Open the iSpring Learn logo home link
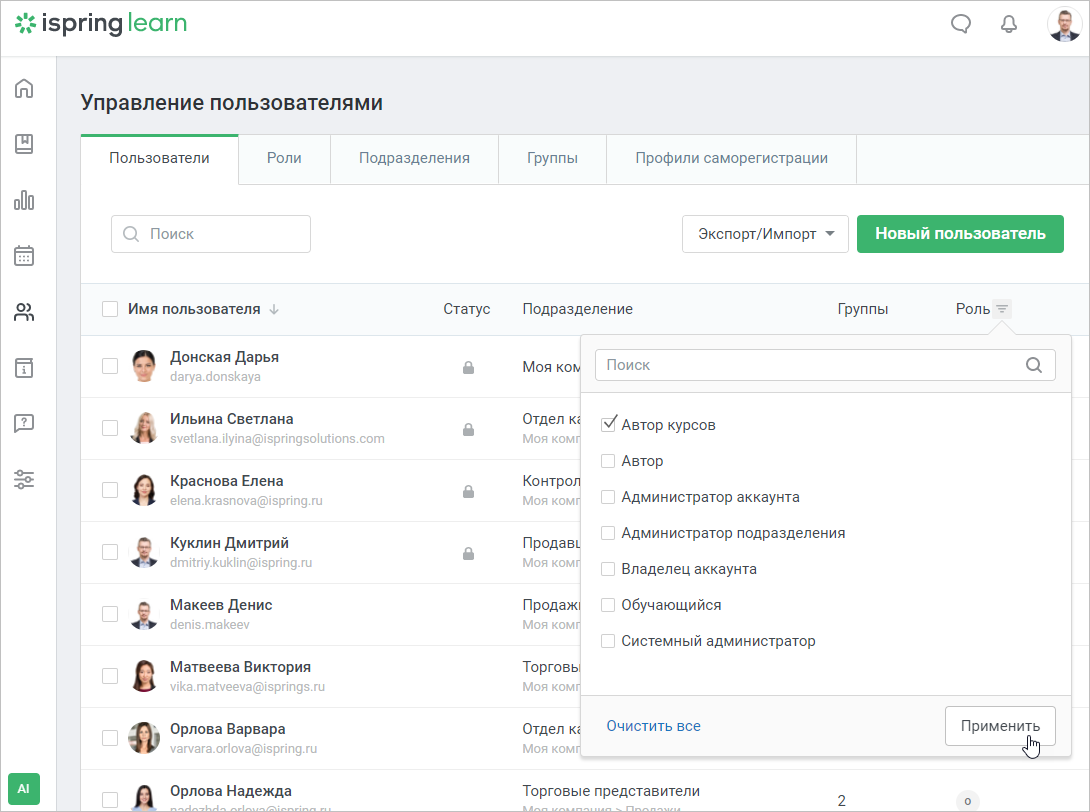The height and width of the screenshot is (812, 1090). pyautogui.click(x=101, y=24)
